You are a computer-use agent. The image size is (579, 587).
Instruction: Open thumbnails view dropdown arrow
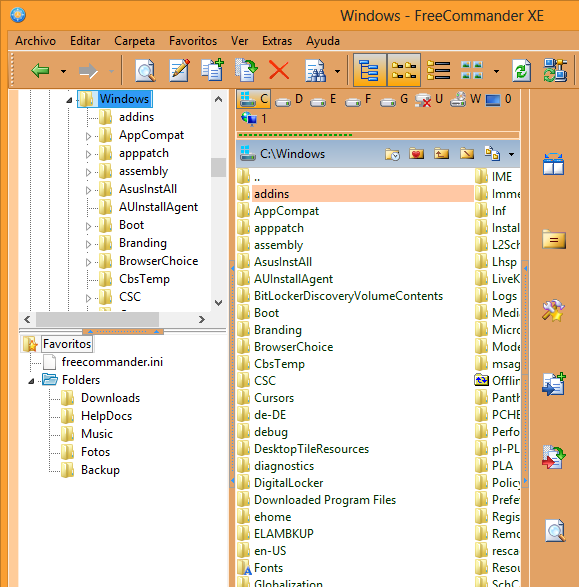coord(496,71)
